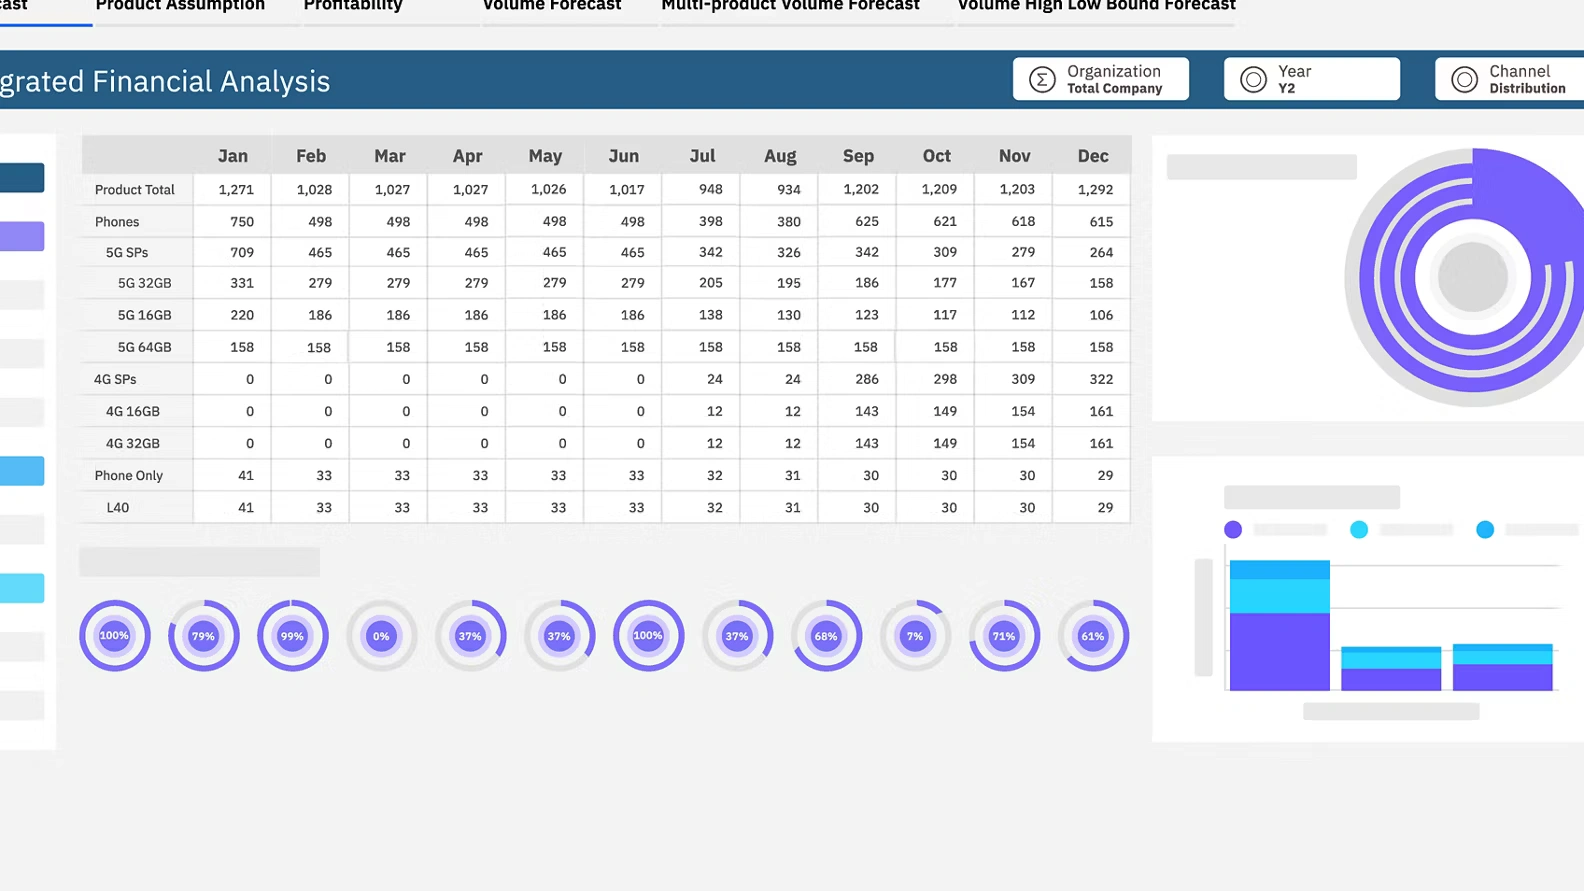Select the 5G SPs row label
This screenshot has height=891, width=1584.
point(127,253)
